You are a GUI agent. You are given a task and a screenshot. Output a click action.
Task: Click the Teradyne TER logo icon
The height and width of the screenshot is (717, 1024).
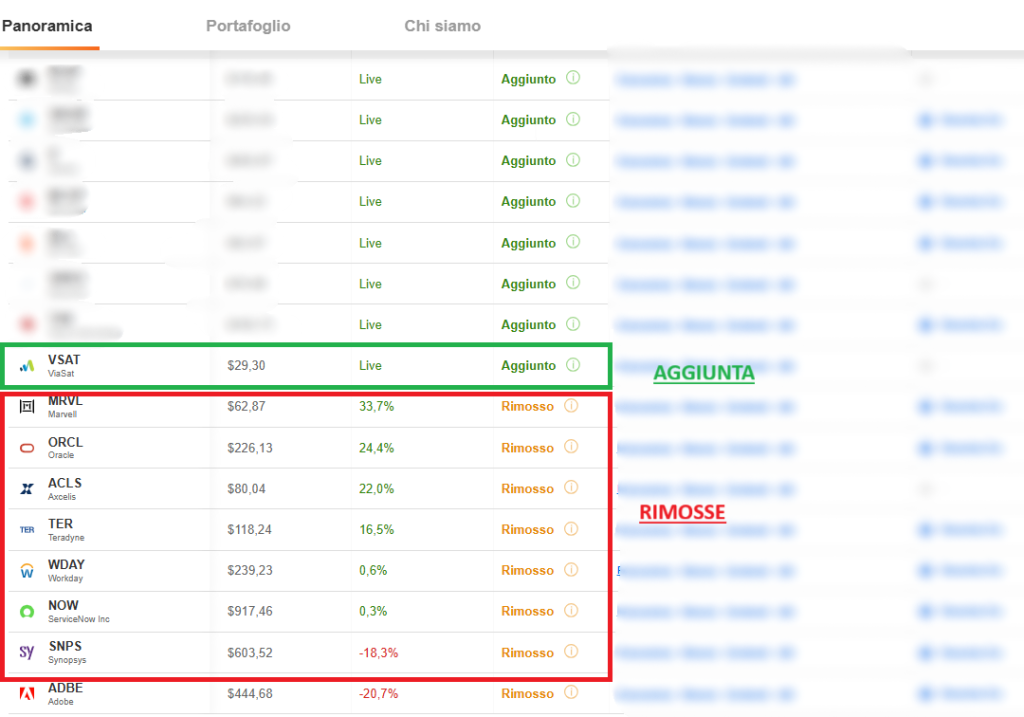(27, 530)
